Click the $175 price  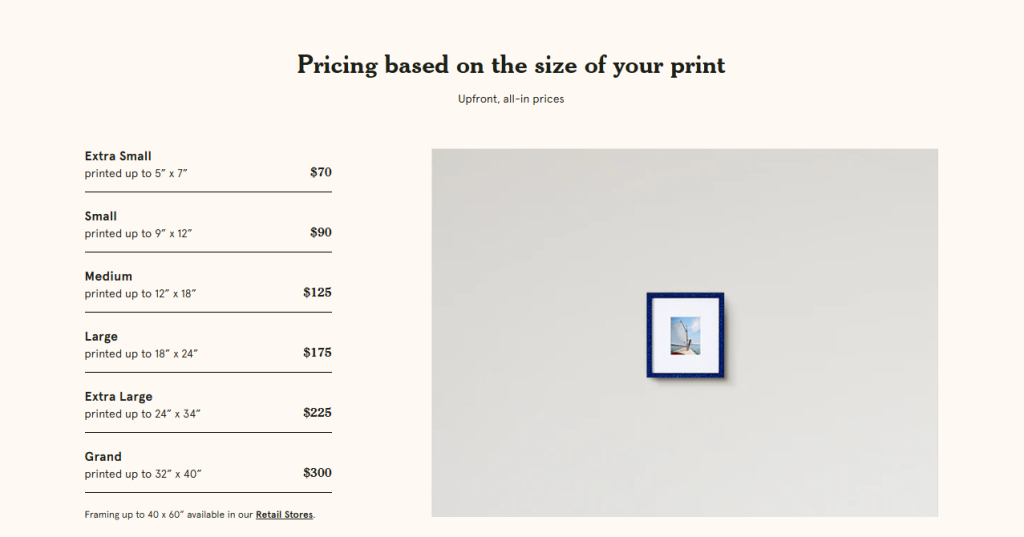(x=317, y=352)
